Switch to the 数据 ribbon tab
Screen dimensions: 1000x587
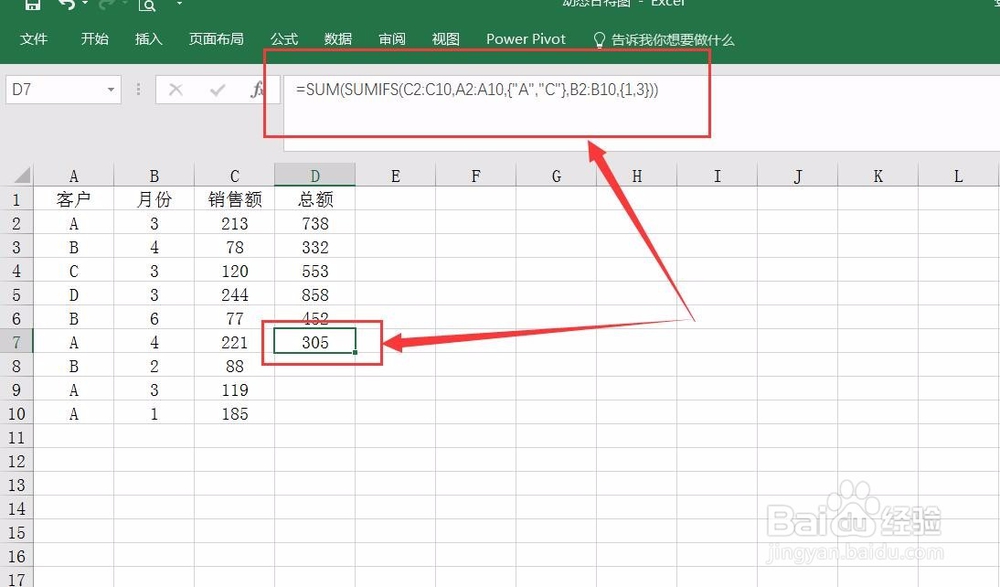[x=337, y=39]
